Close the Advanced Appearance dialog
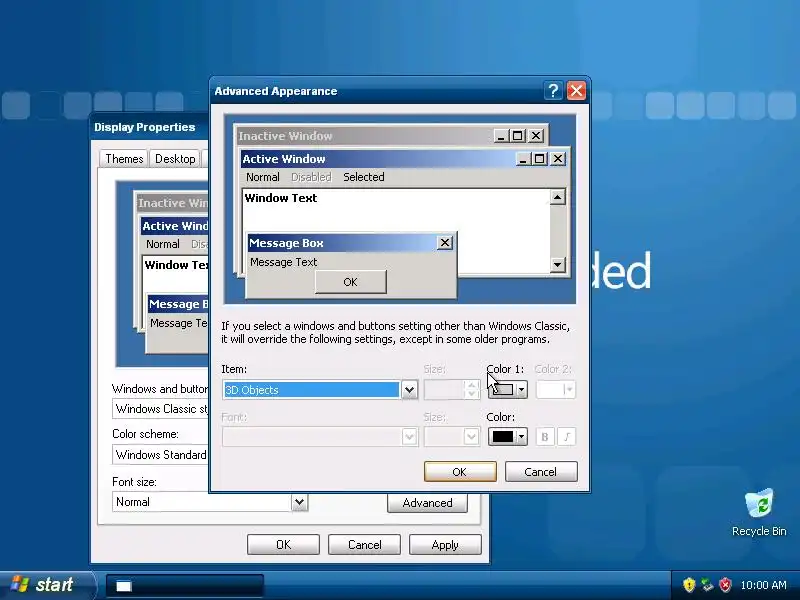 577,91
